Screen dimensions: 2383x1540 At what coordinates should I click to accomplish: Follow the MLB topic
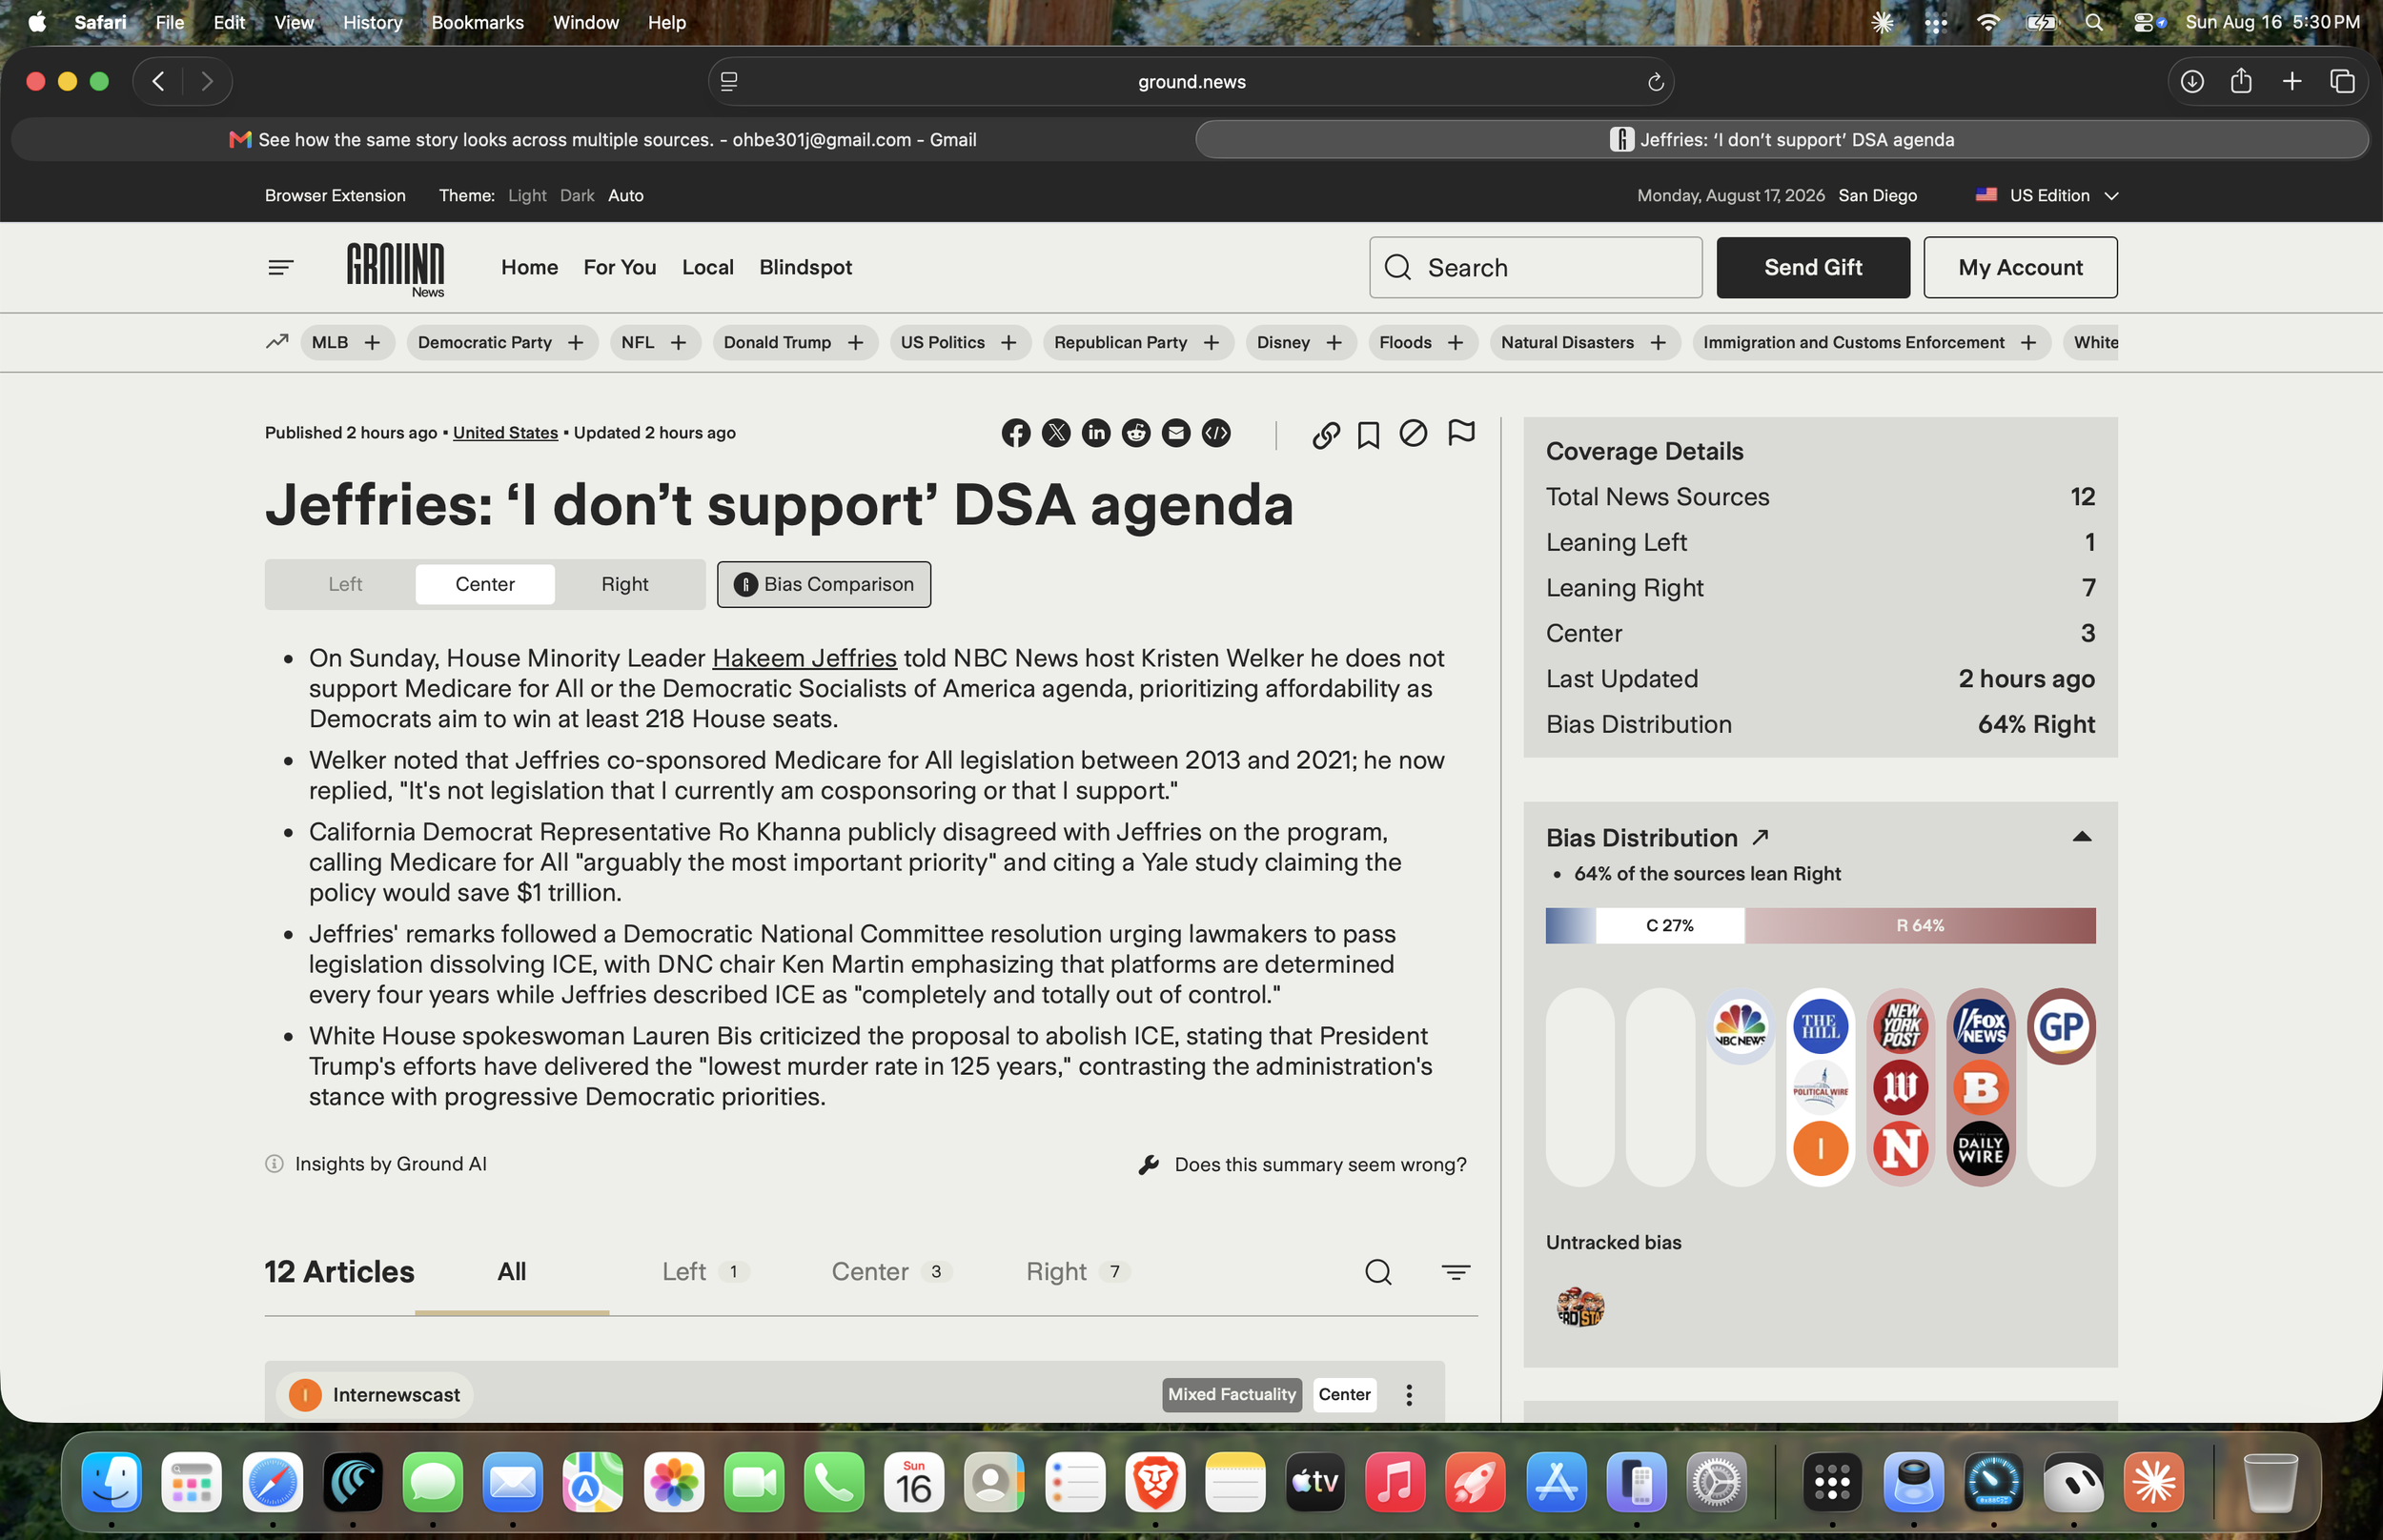click(373, 343)
